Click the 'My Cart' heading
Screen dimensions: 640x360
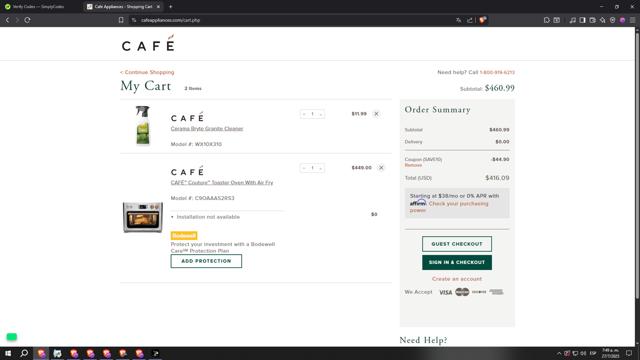pos(146,86)
